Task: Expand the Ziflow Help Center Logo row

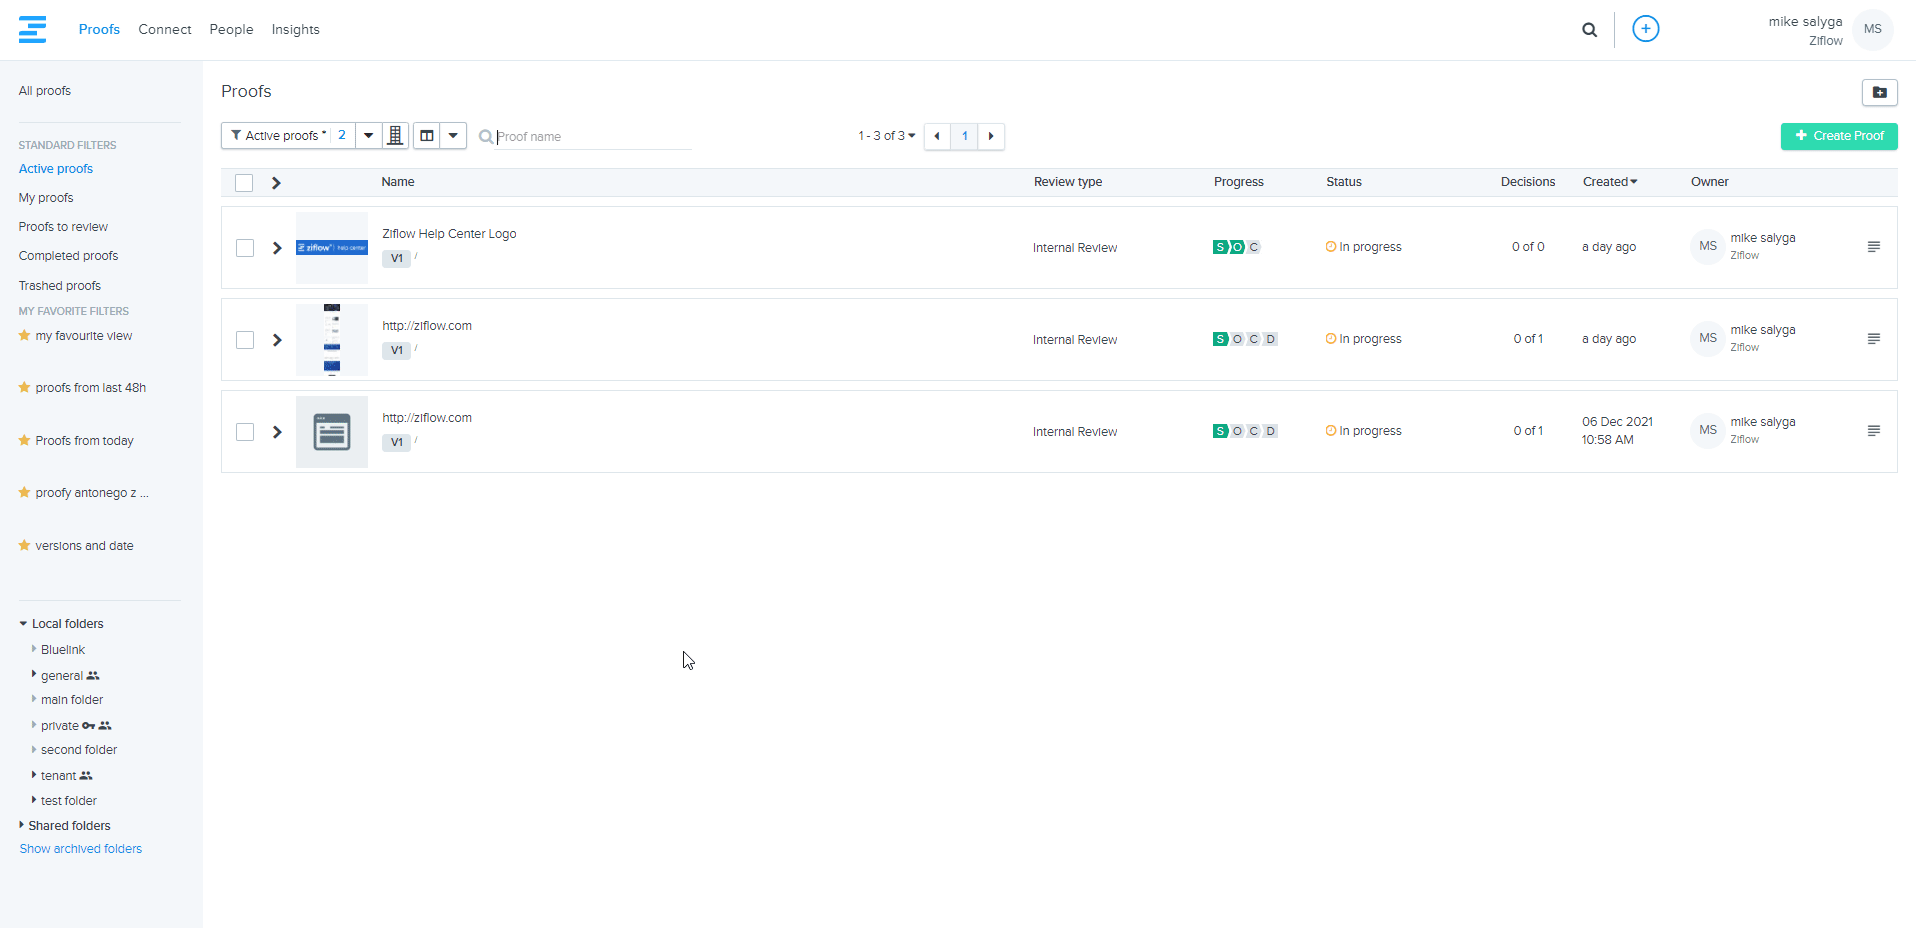Action: click(x=277, y=248)
